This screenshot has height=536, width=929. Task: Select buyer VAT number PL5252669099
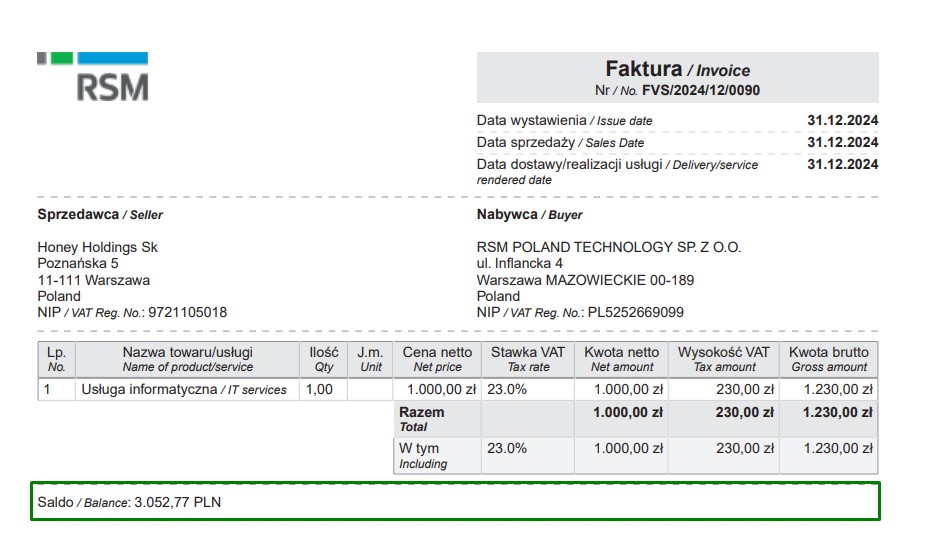(x=635, y=313)
